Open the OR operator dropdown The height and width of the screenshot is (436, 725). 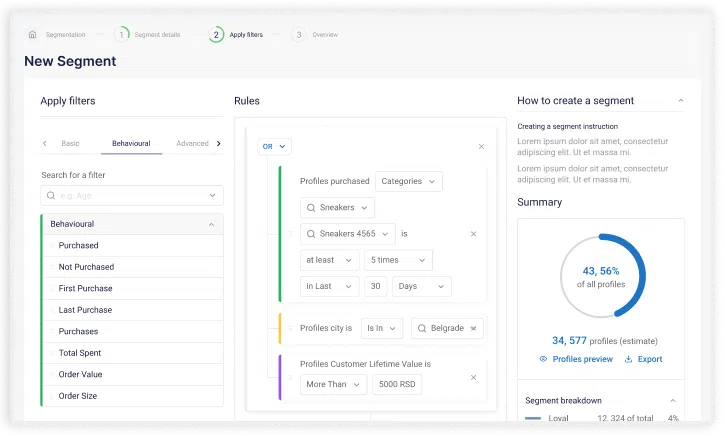tap(274, 146)
